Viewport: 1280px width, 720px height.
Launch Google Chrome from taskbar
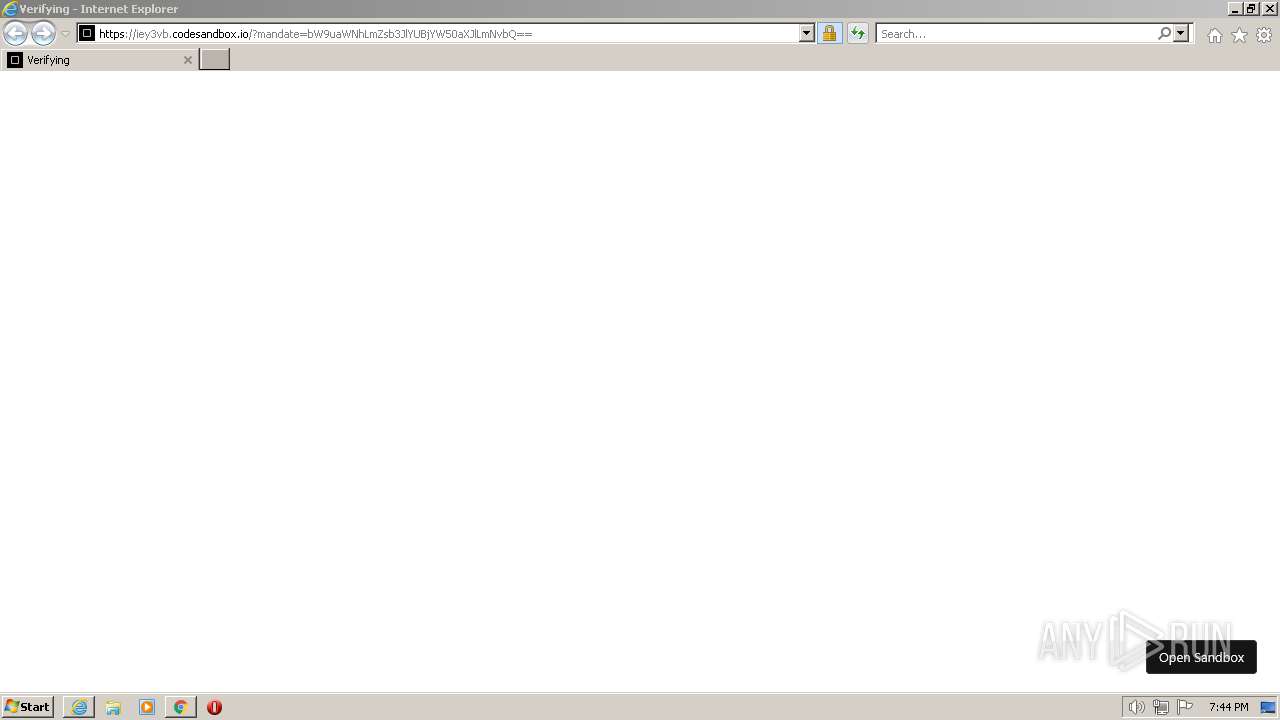coord(180,707)
